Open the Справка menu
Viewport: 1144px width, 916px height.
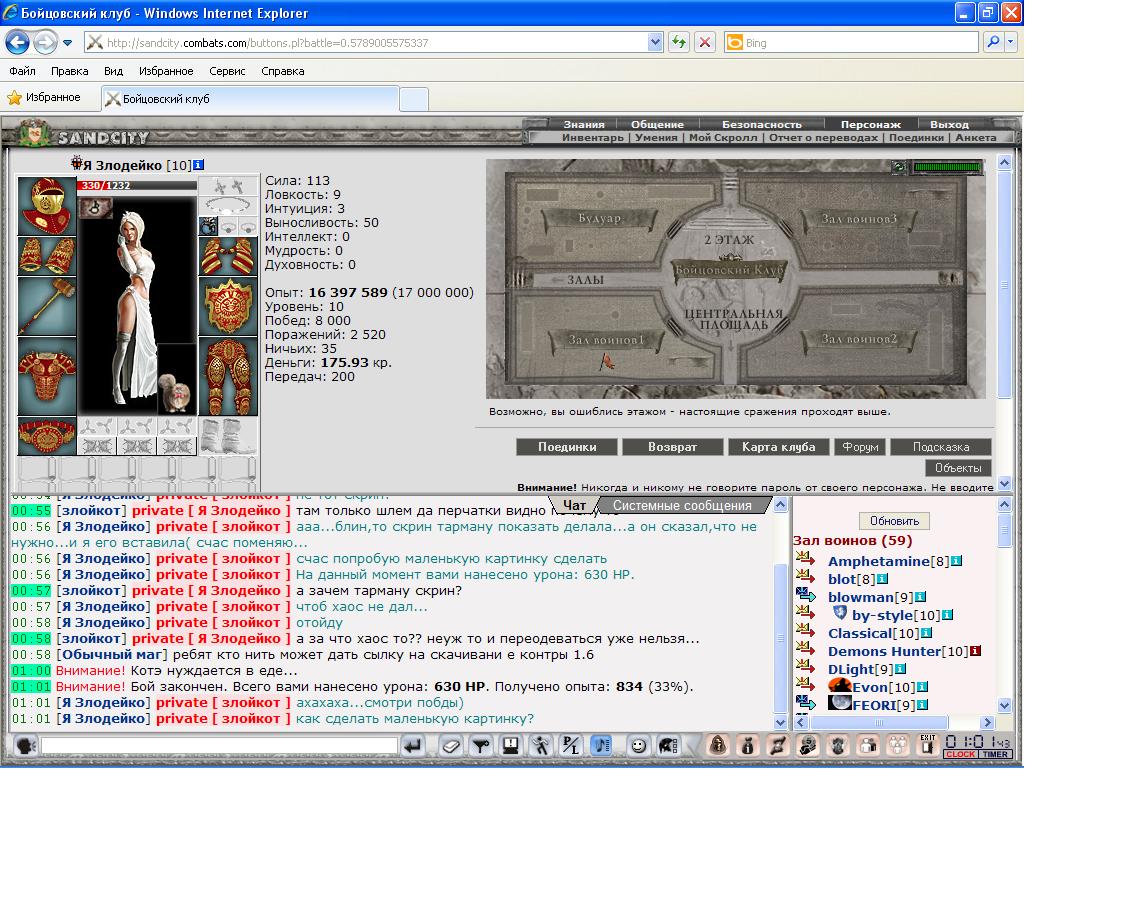pos(282,71)
